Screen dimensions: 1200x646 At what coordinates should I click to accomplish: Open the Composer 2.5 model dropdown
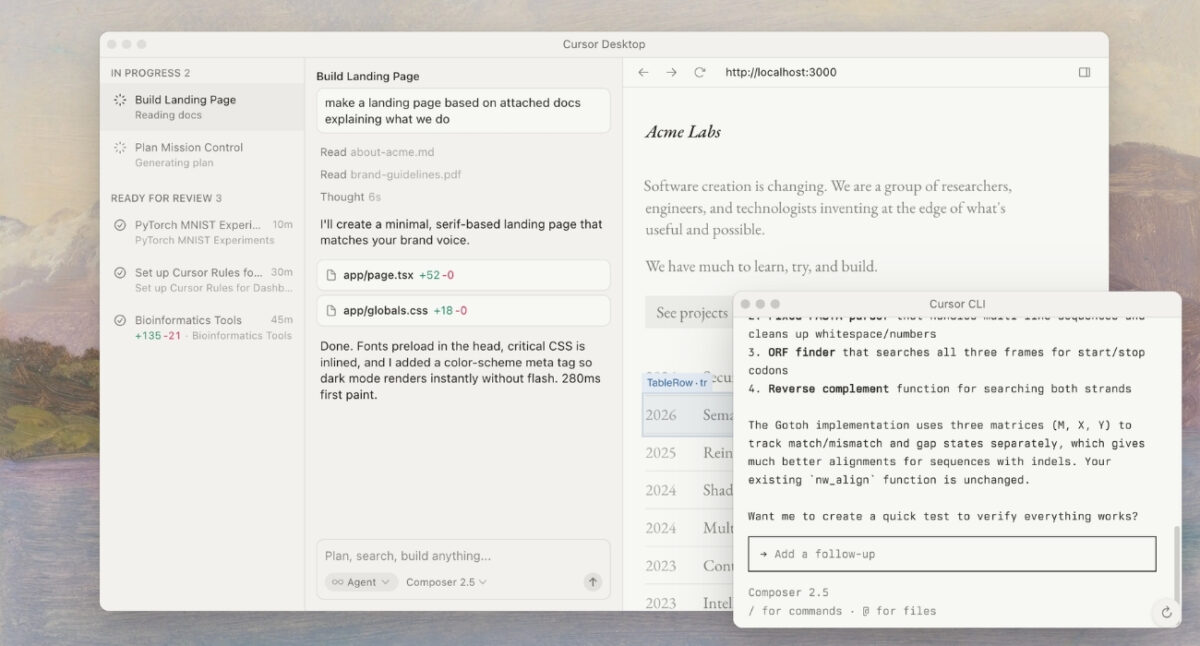(446, 582)
